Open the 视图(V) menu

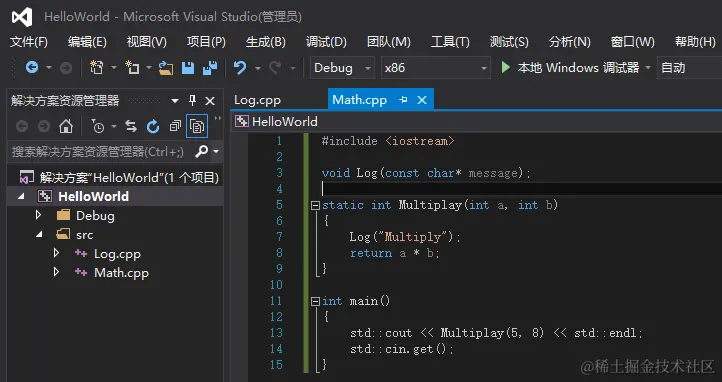pos(146,42)
